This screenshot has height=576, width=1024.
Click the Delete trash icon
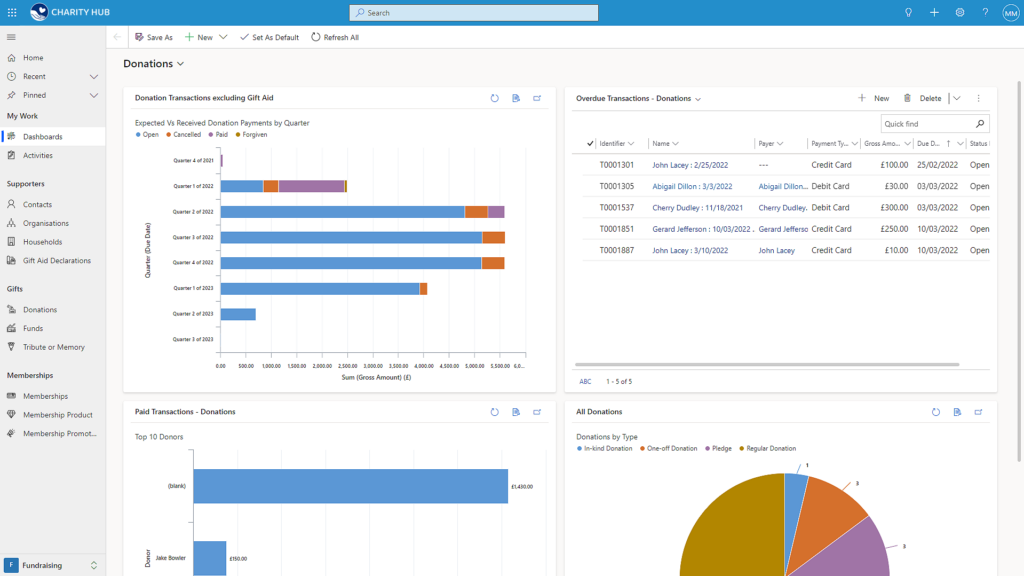(907, 98)
